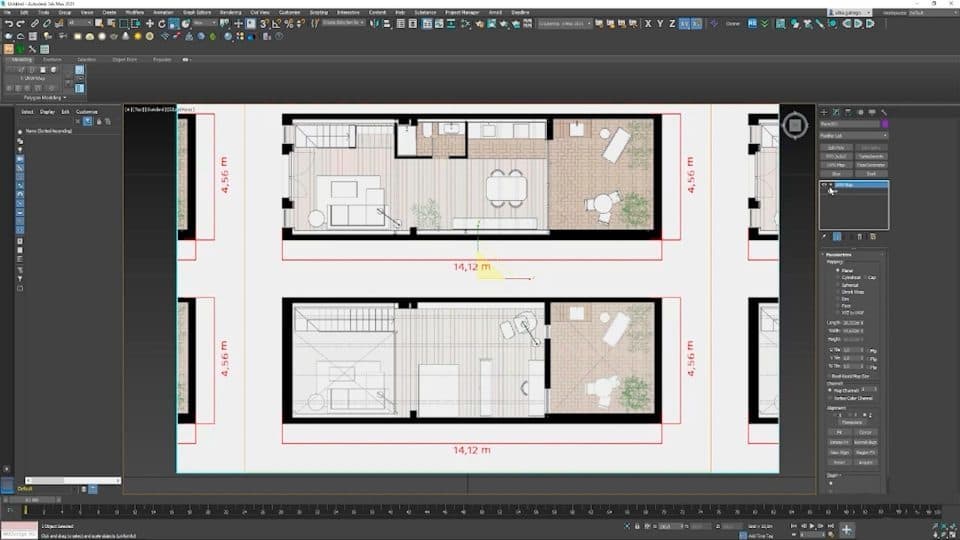The width and height of the screenshot is (960, 540).
Task: Open the user sign-in account dropdown
Action: click(x=849, y=12)
